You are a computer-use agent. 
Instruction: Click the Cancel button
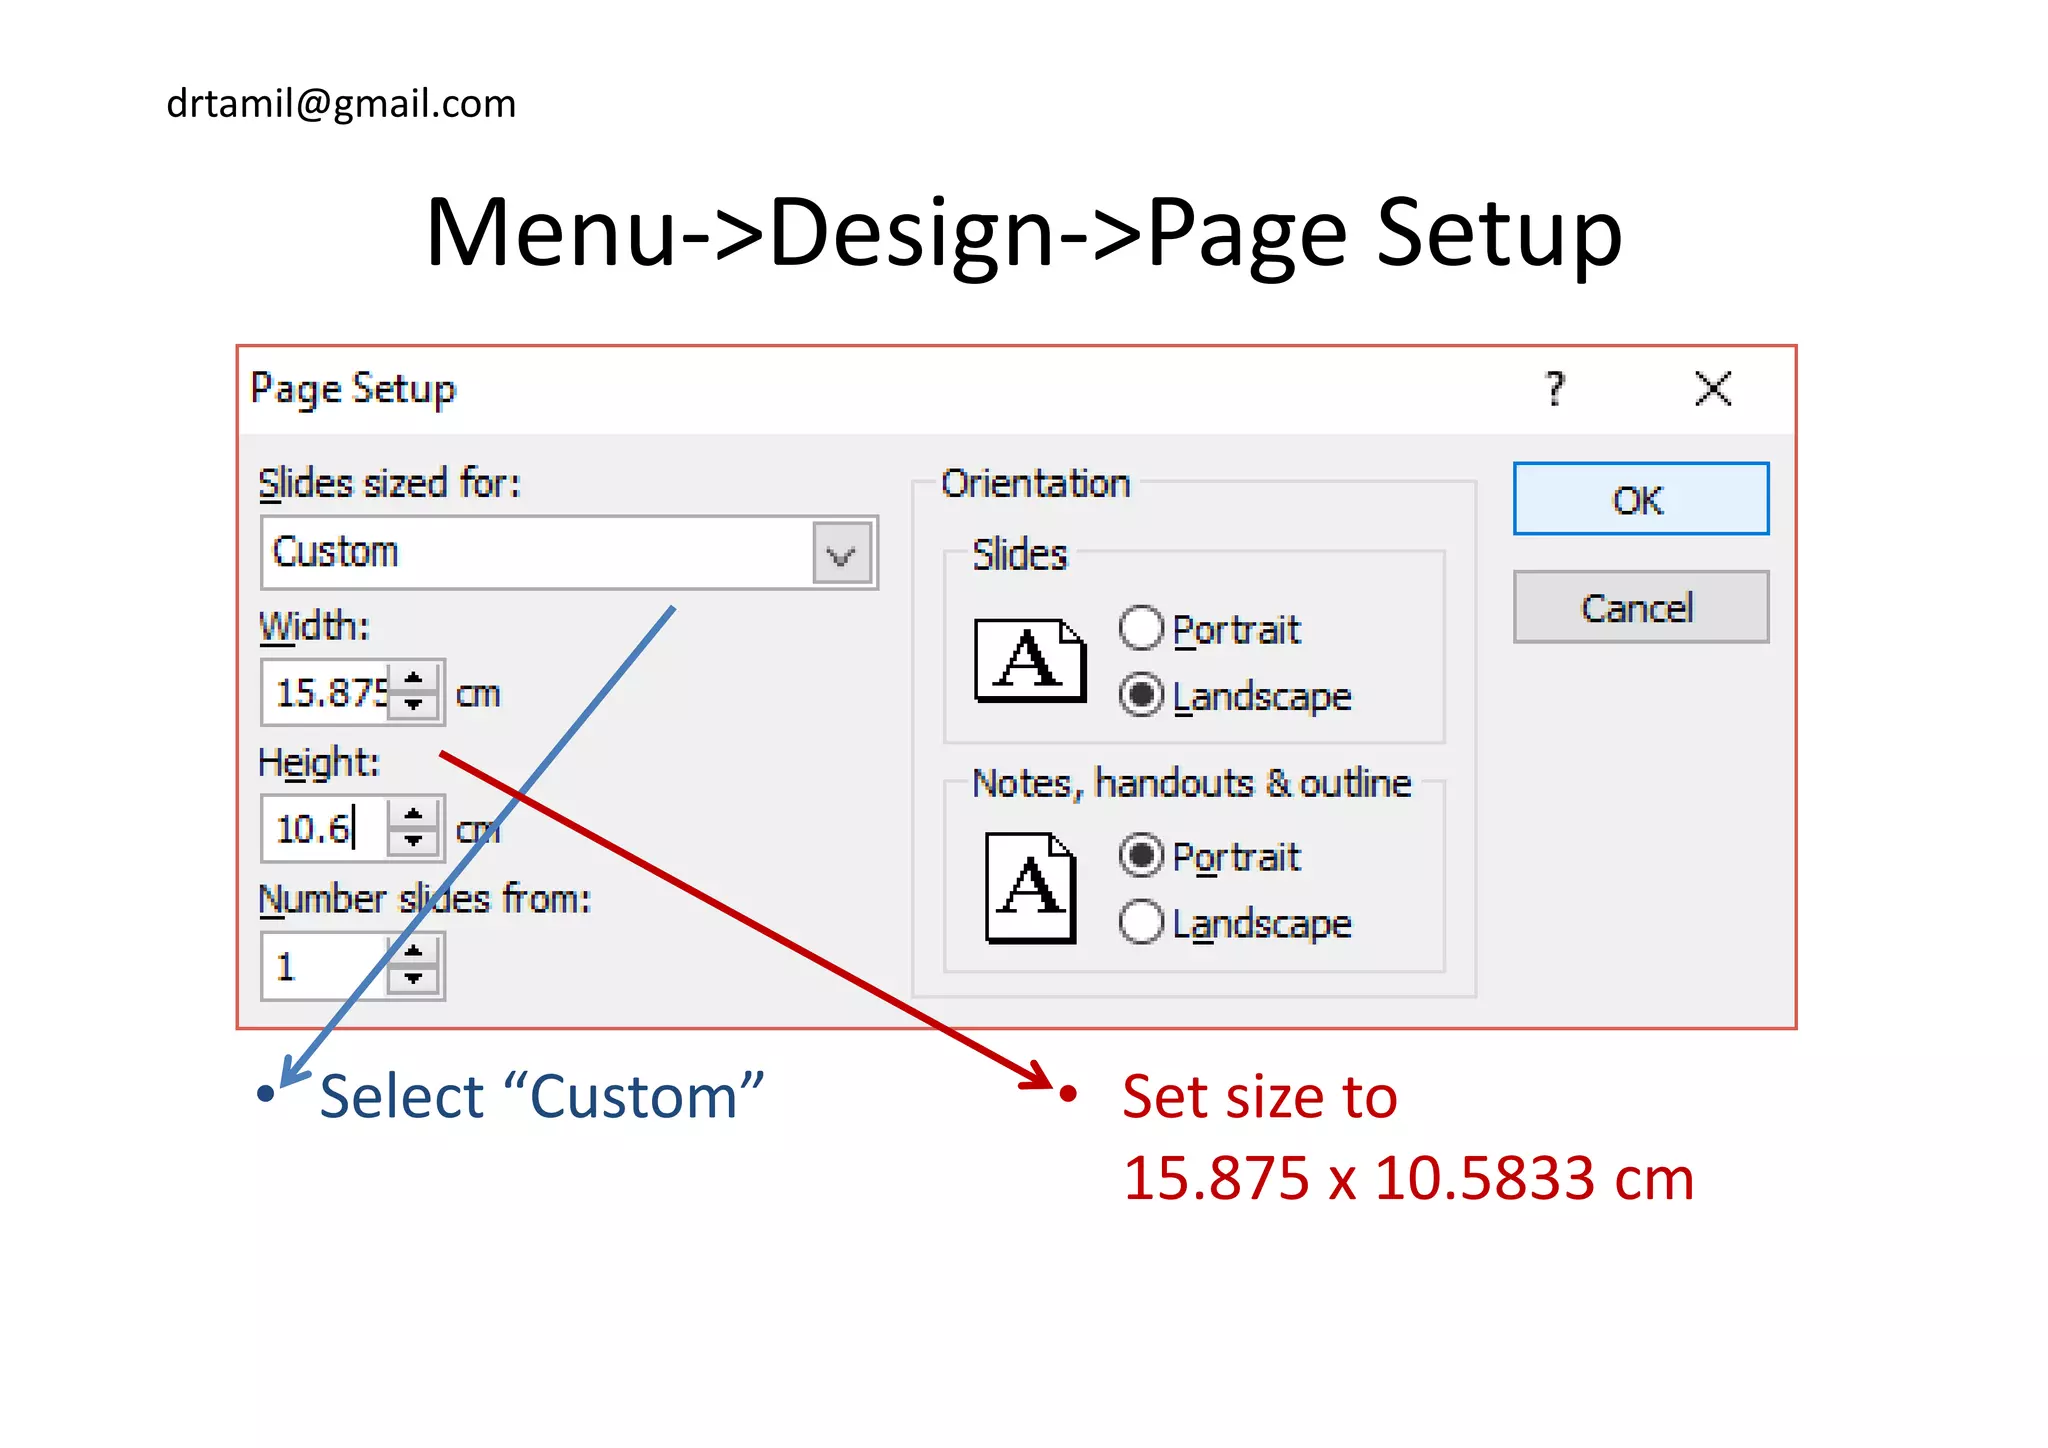[x=1640, y=607]
